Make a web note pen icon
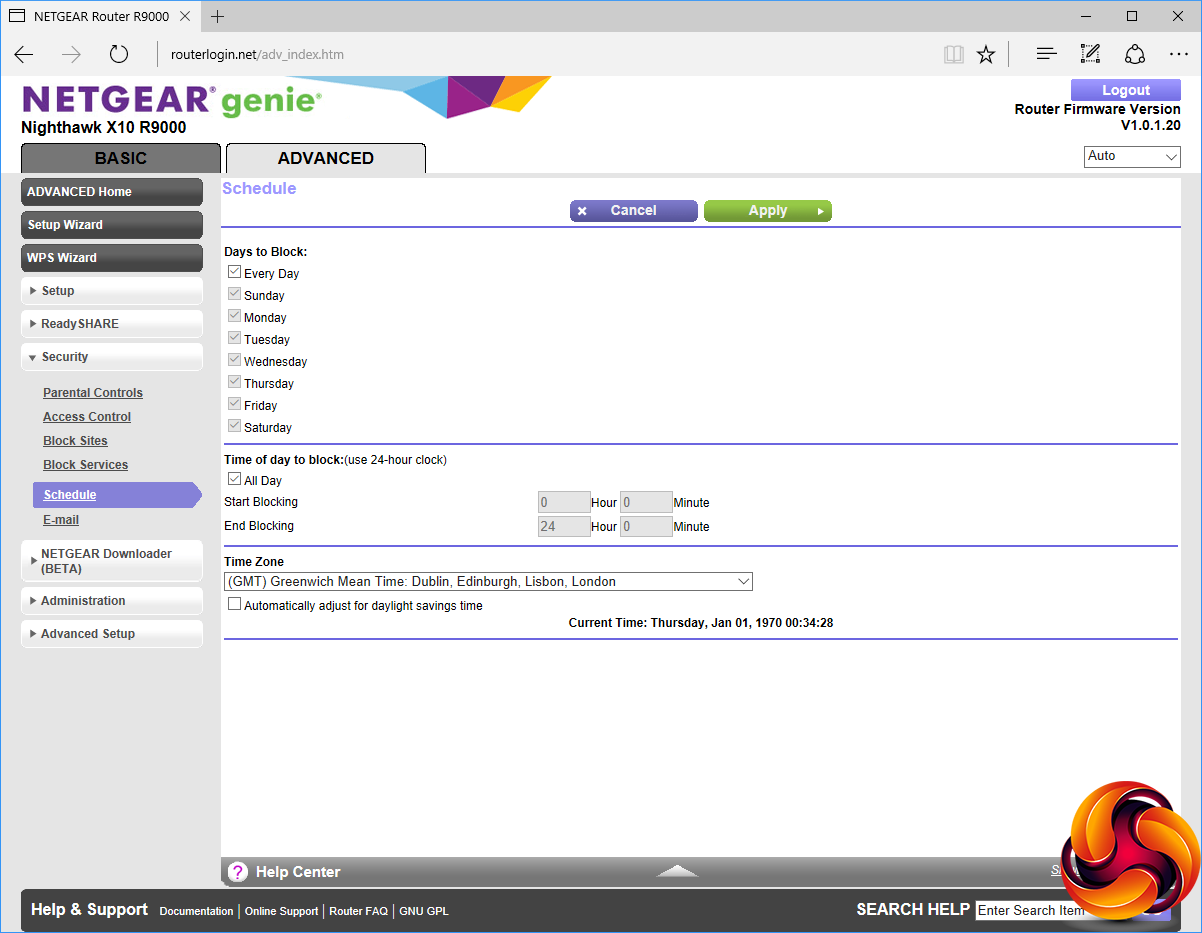 1090,54
